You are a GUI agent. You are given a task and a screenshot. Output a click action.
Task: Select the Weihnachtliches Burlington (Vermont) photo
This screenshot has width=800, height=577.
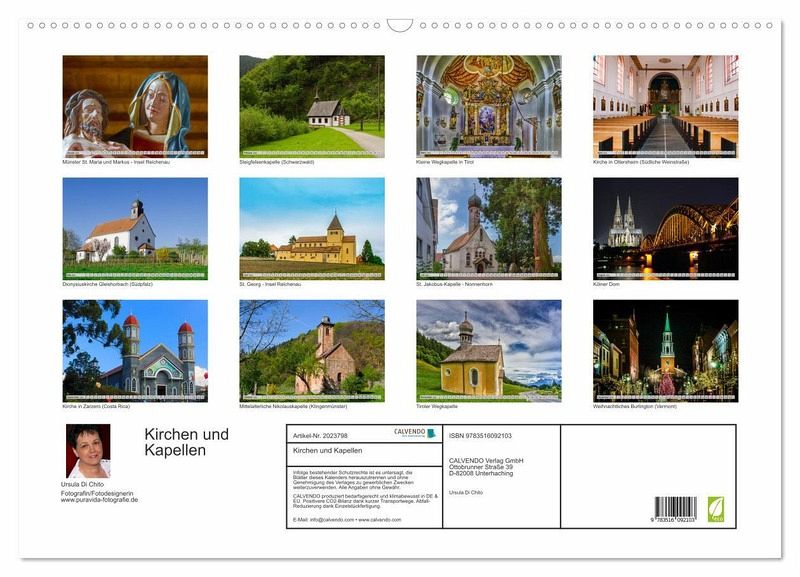point(665,350)
